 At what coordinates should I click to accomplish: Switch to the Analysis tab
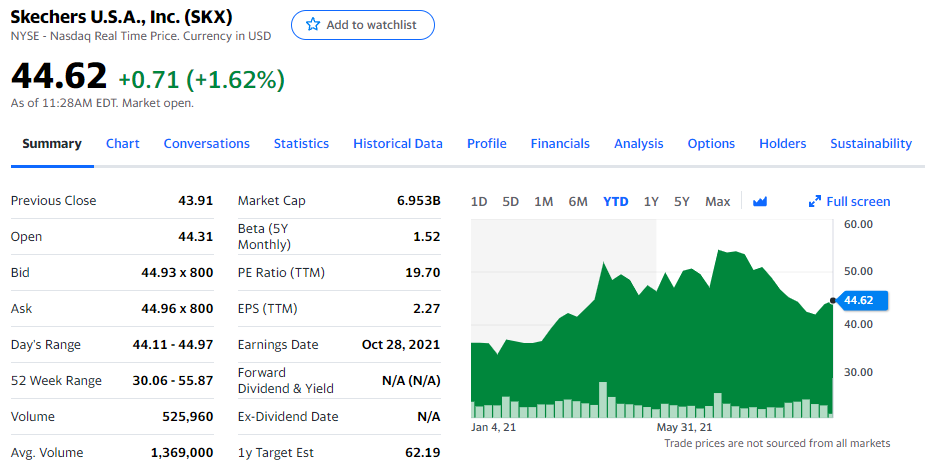click(638, 143)
